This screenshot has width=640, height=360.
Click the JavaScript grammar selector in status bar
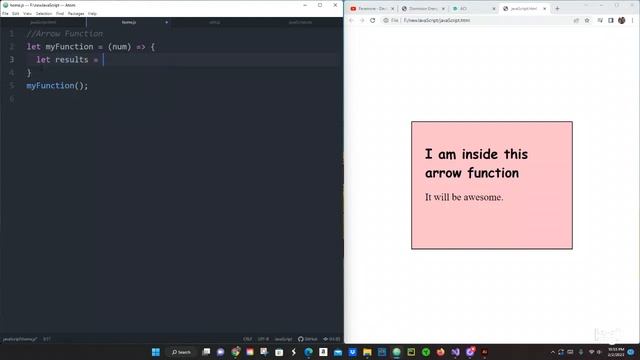(283, 339)
